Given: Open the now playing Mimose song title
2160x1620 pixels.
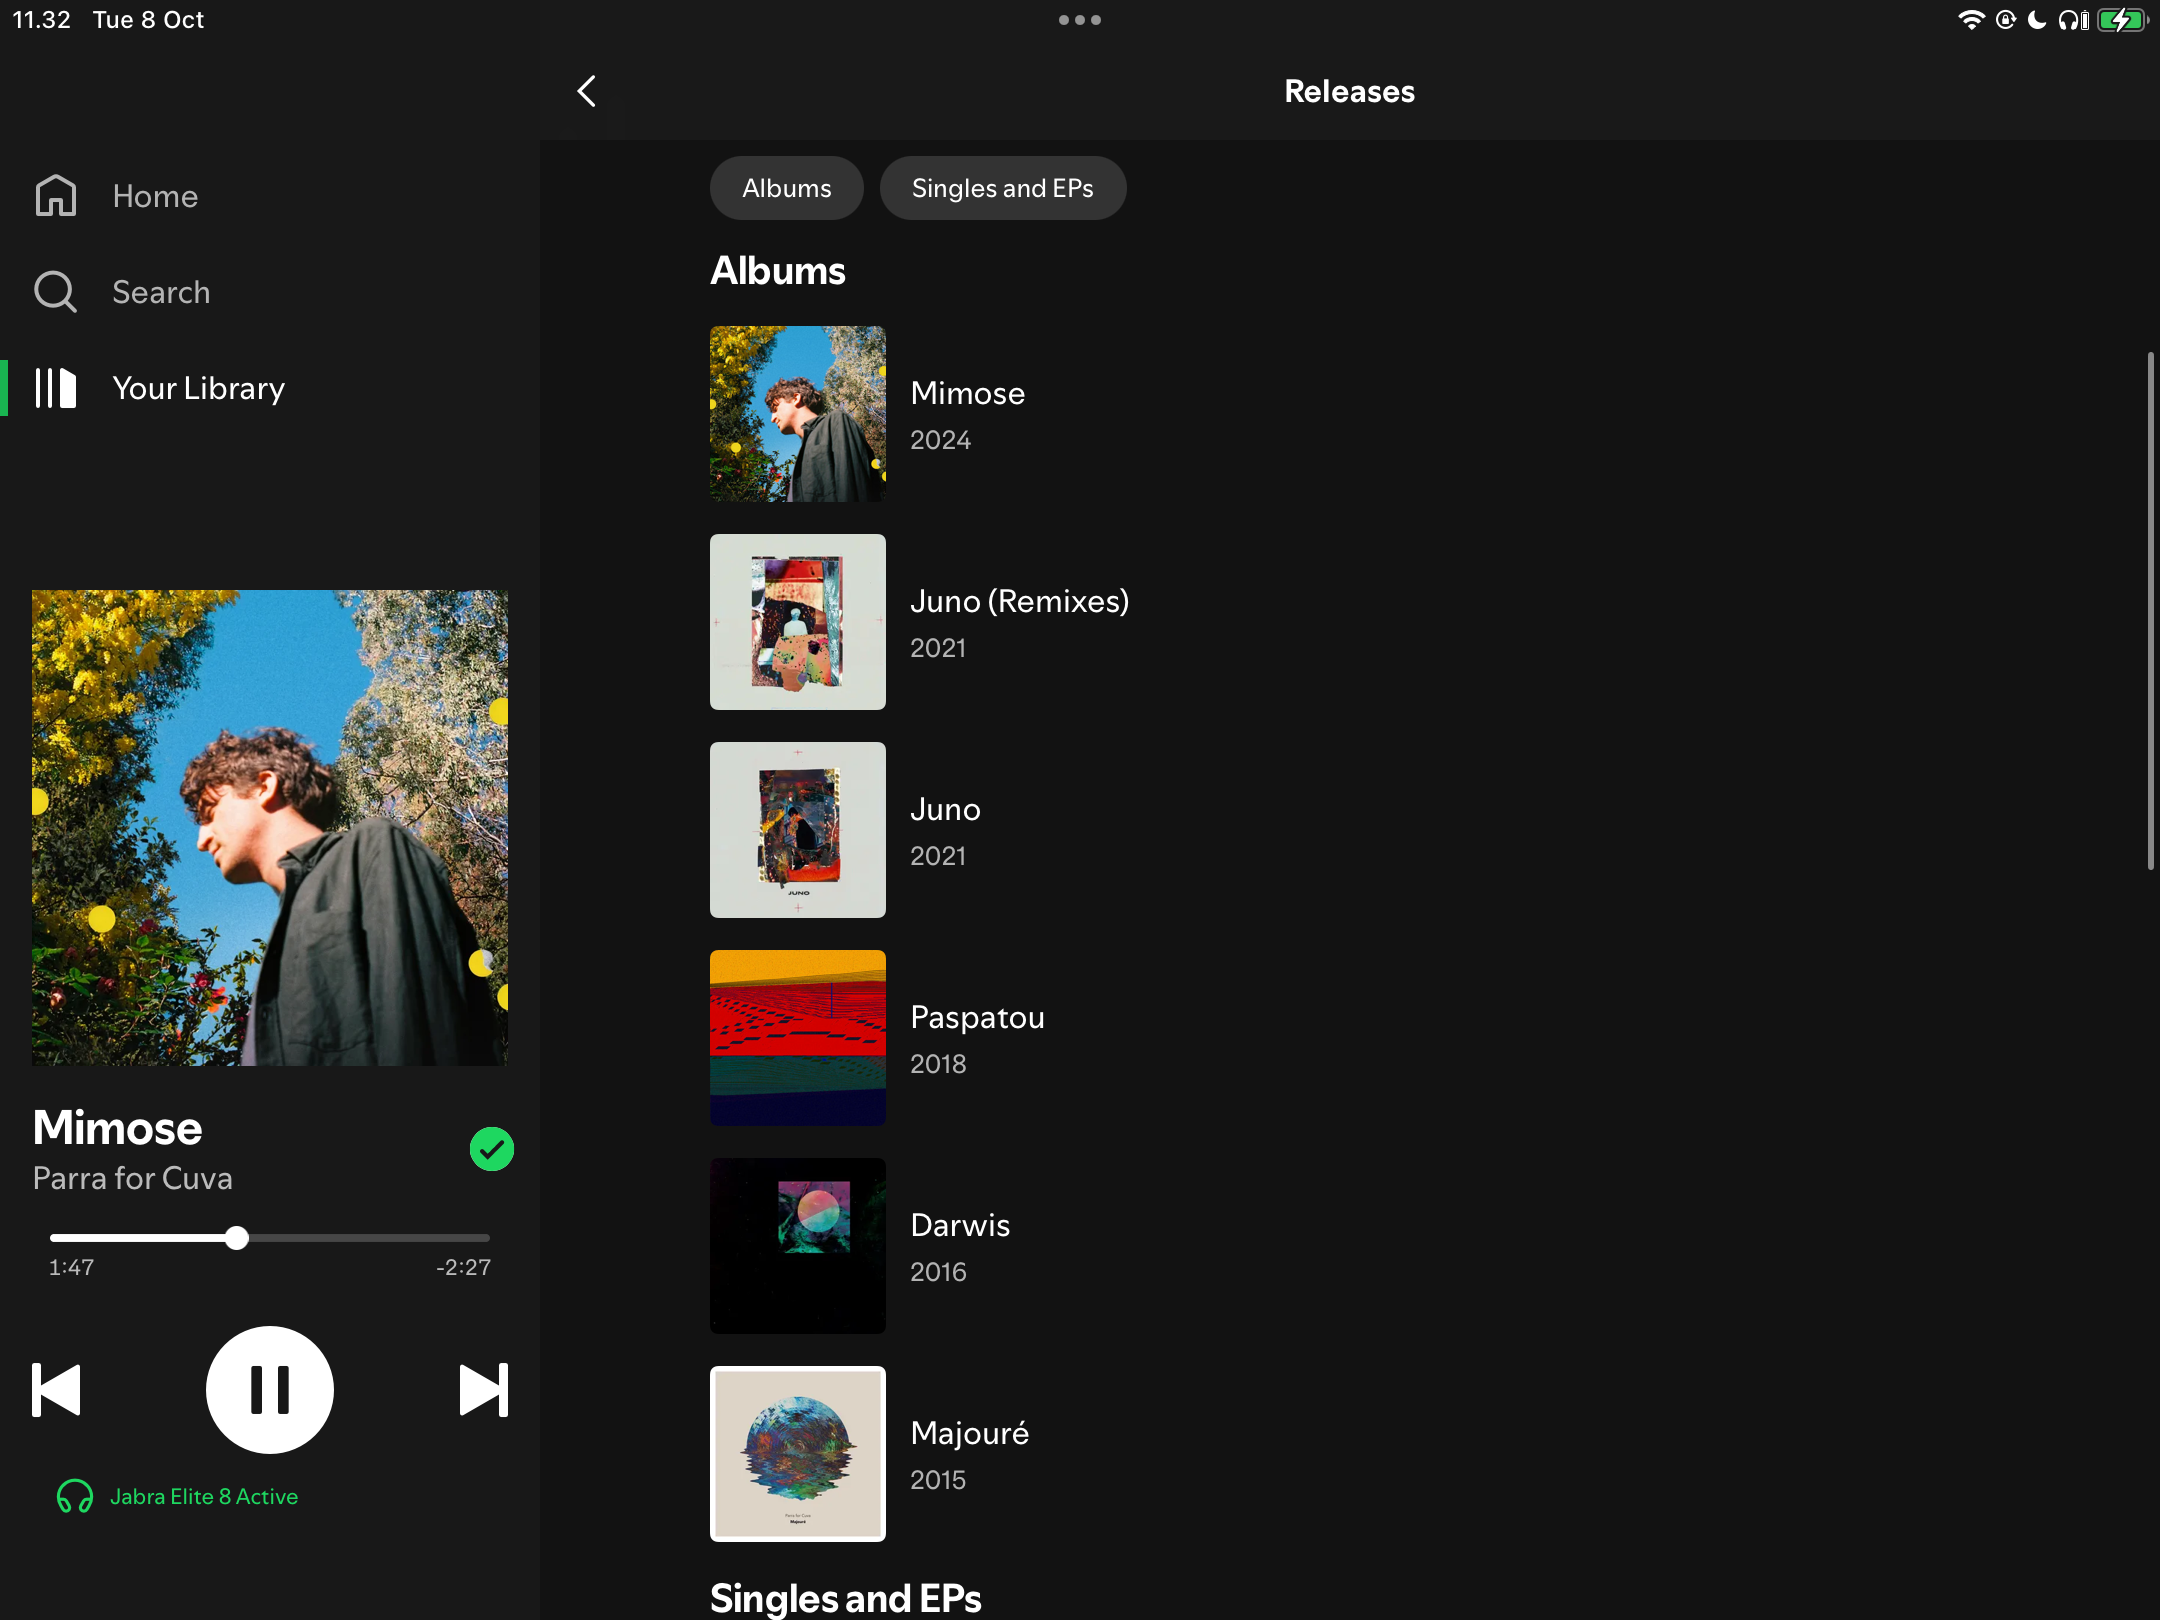Looking at the screenshot, I should 118,1128.
